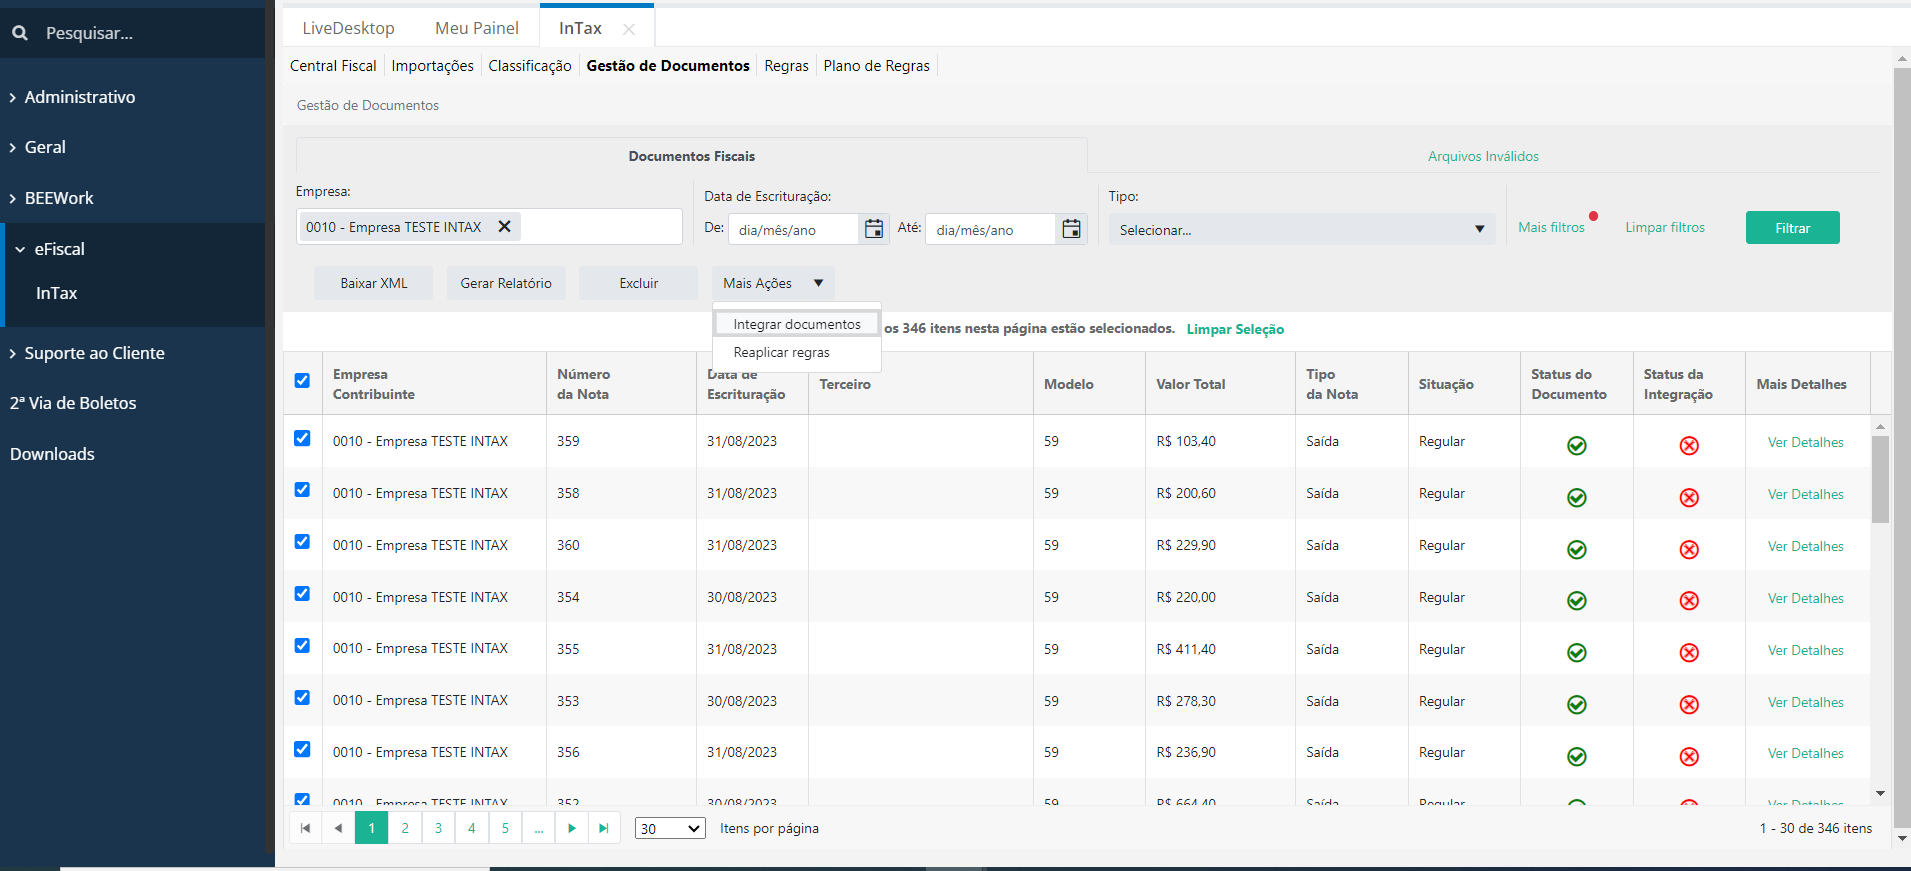Click green document status icon for nota 359
1911x871 pixels.
[x=1577, y=445]
